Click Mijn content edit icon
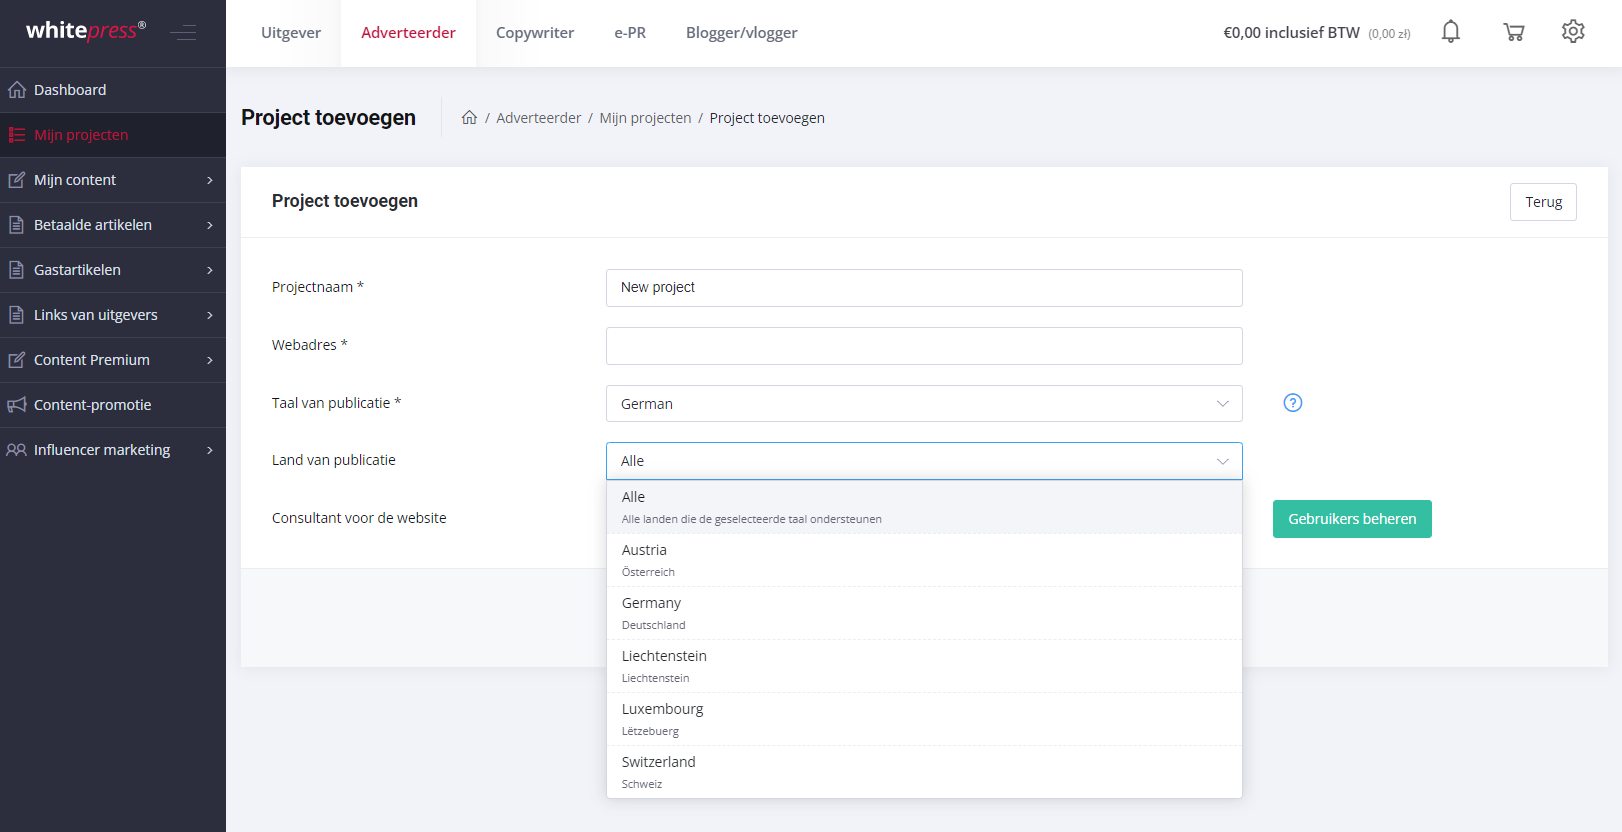1622x832 pixels. (17, 180)
